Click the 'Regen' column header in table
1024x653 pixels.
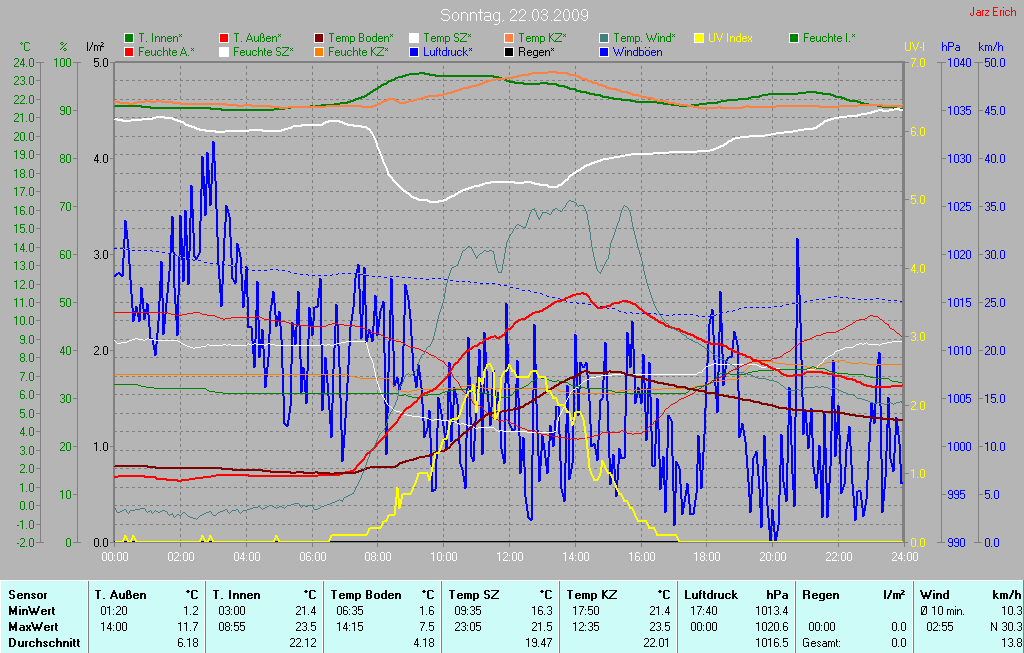click(x=821, y=595)
